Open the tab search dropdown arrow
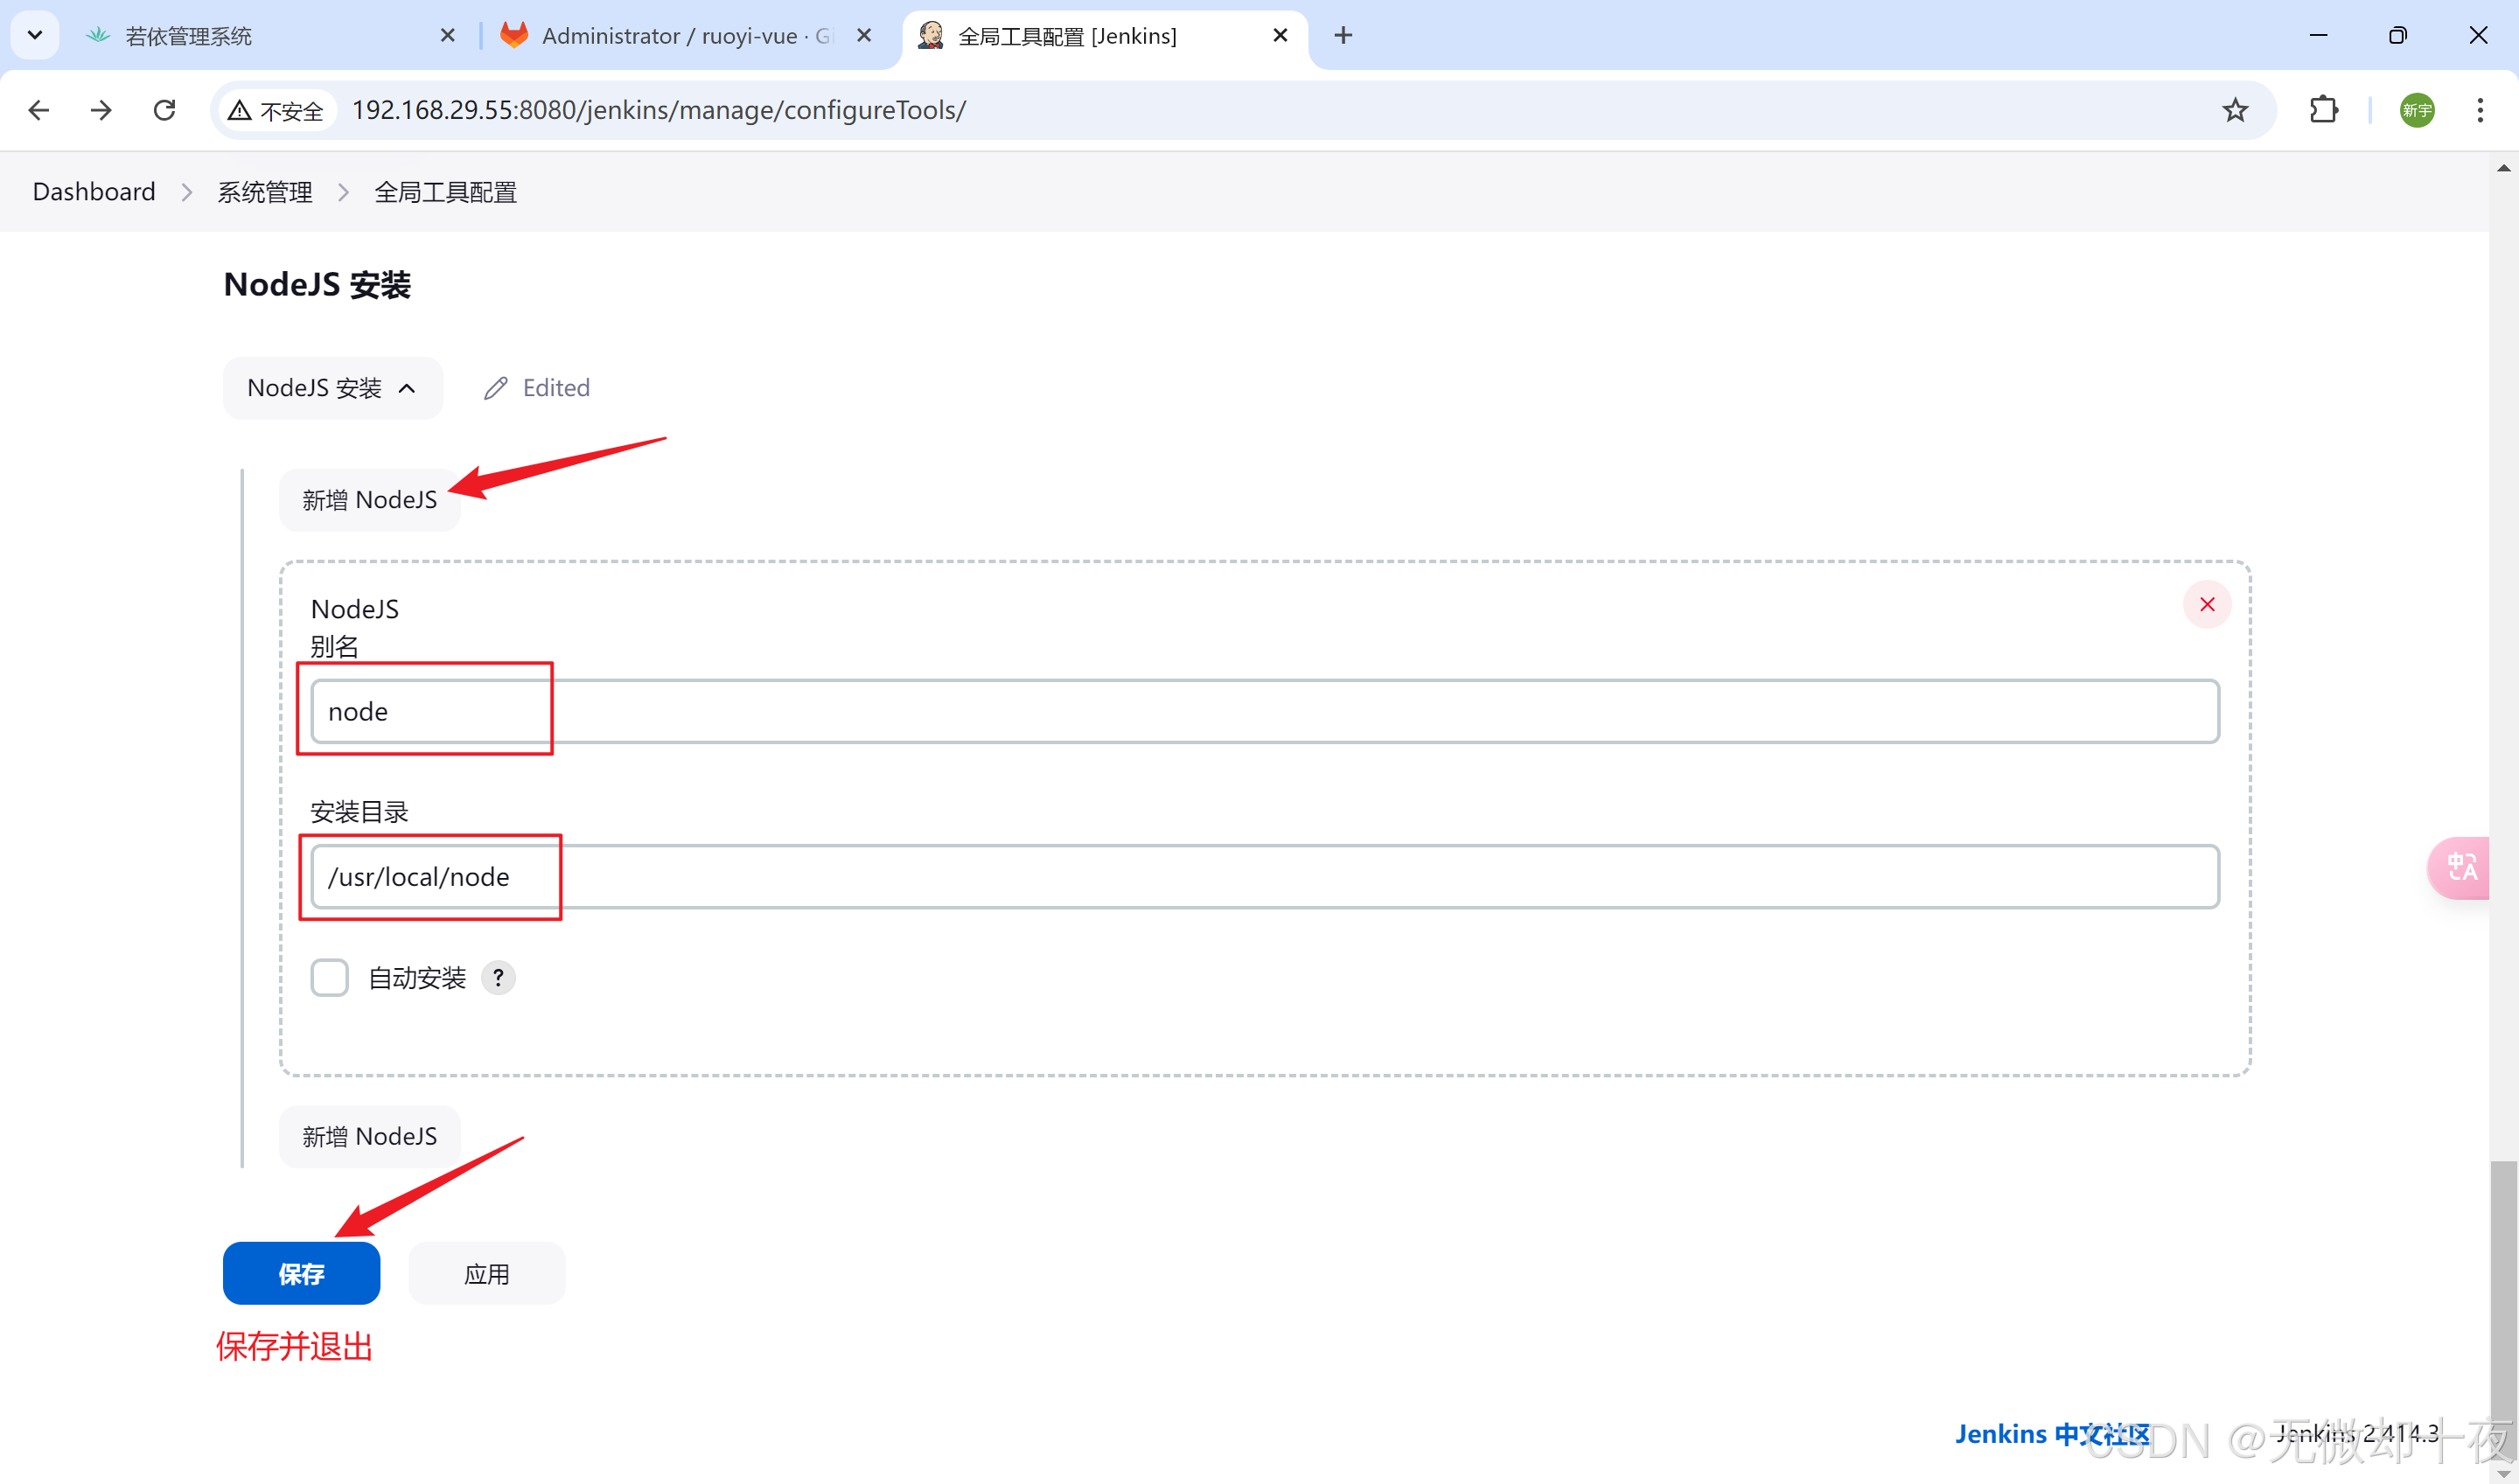 pyautogui.click(x=35, y=36)
